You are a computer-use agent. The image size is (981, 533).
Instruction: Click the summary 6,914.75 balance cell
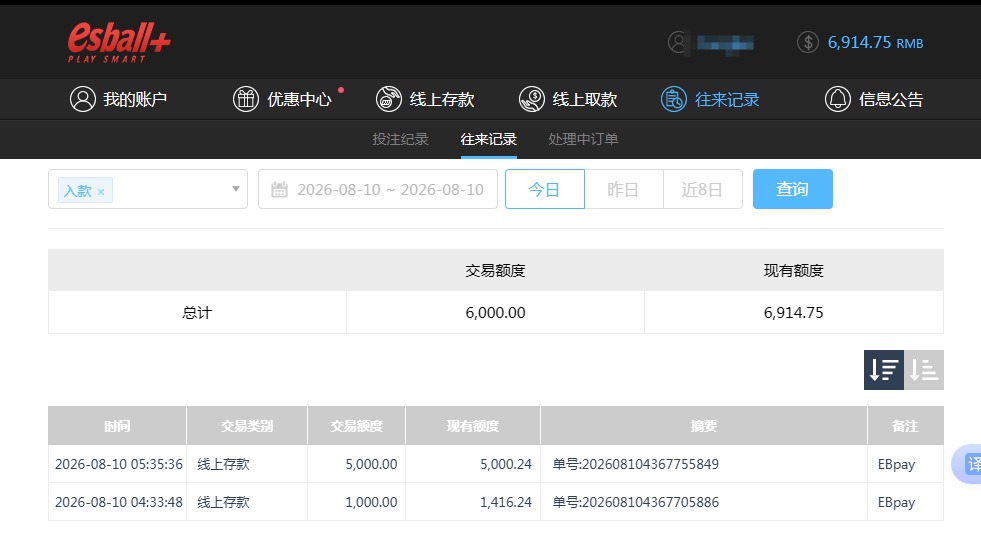[793, 313]
